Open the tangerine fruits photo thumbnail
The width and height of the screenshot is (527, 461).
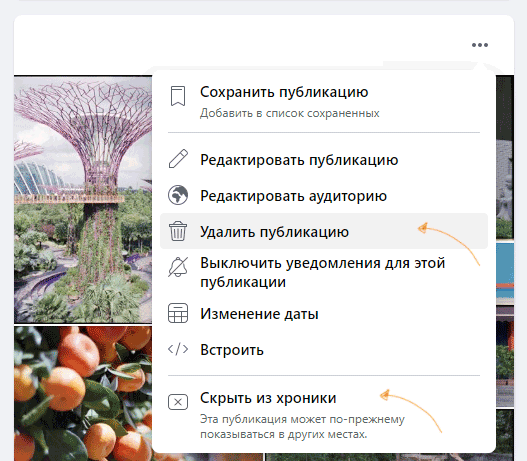click(83, 393)
